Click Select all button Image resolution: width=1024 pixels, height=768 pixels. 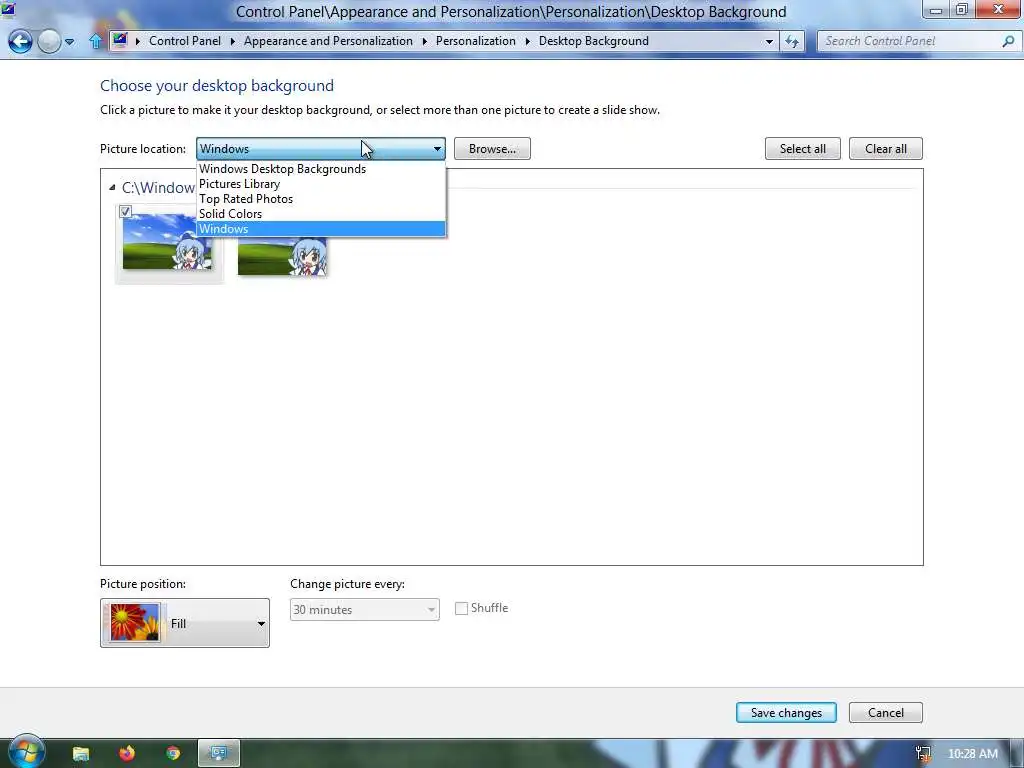coord(803,149)
